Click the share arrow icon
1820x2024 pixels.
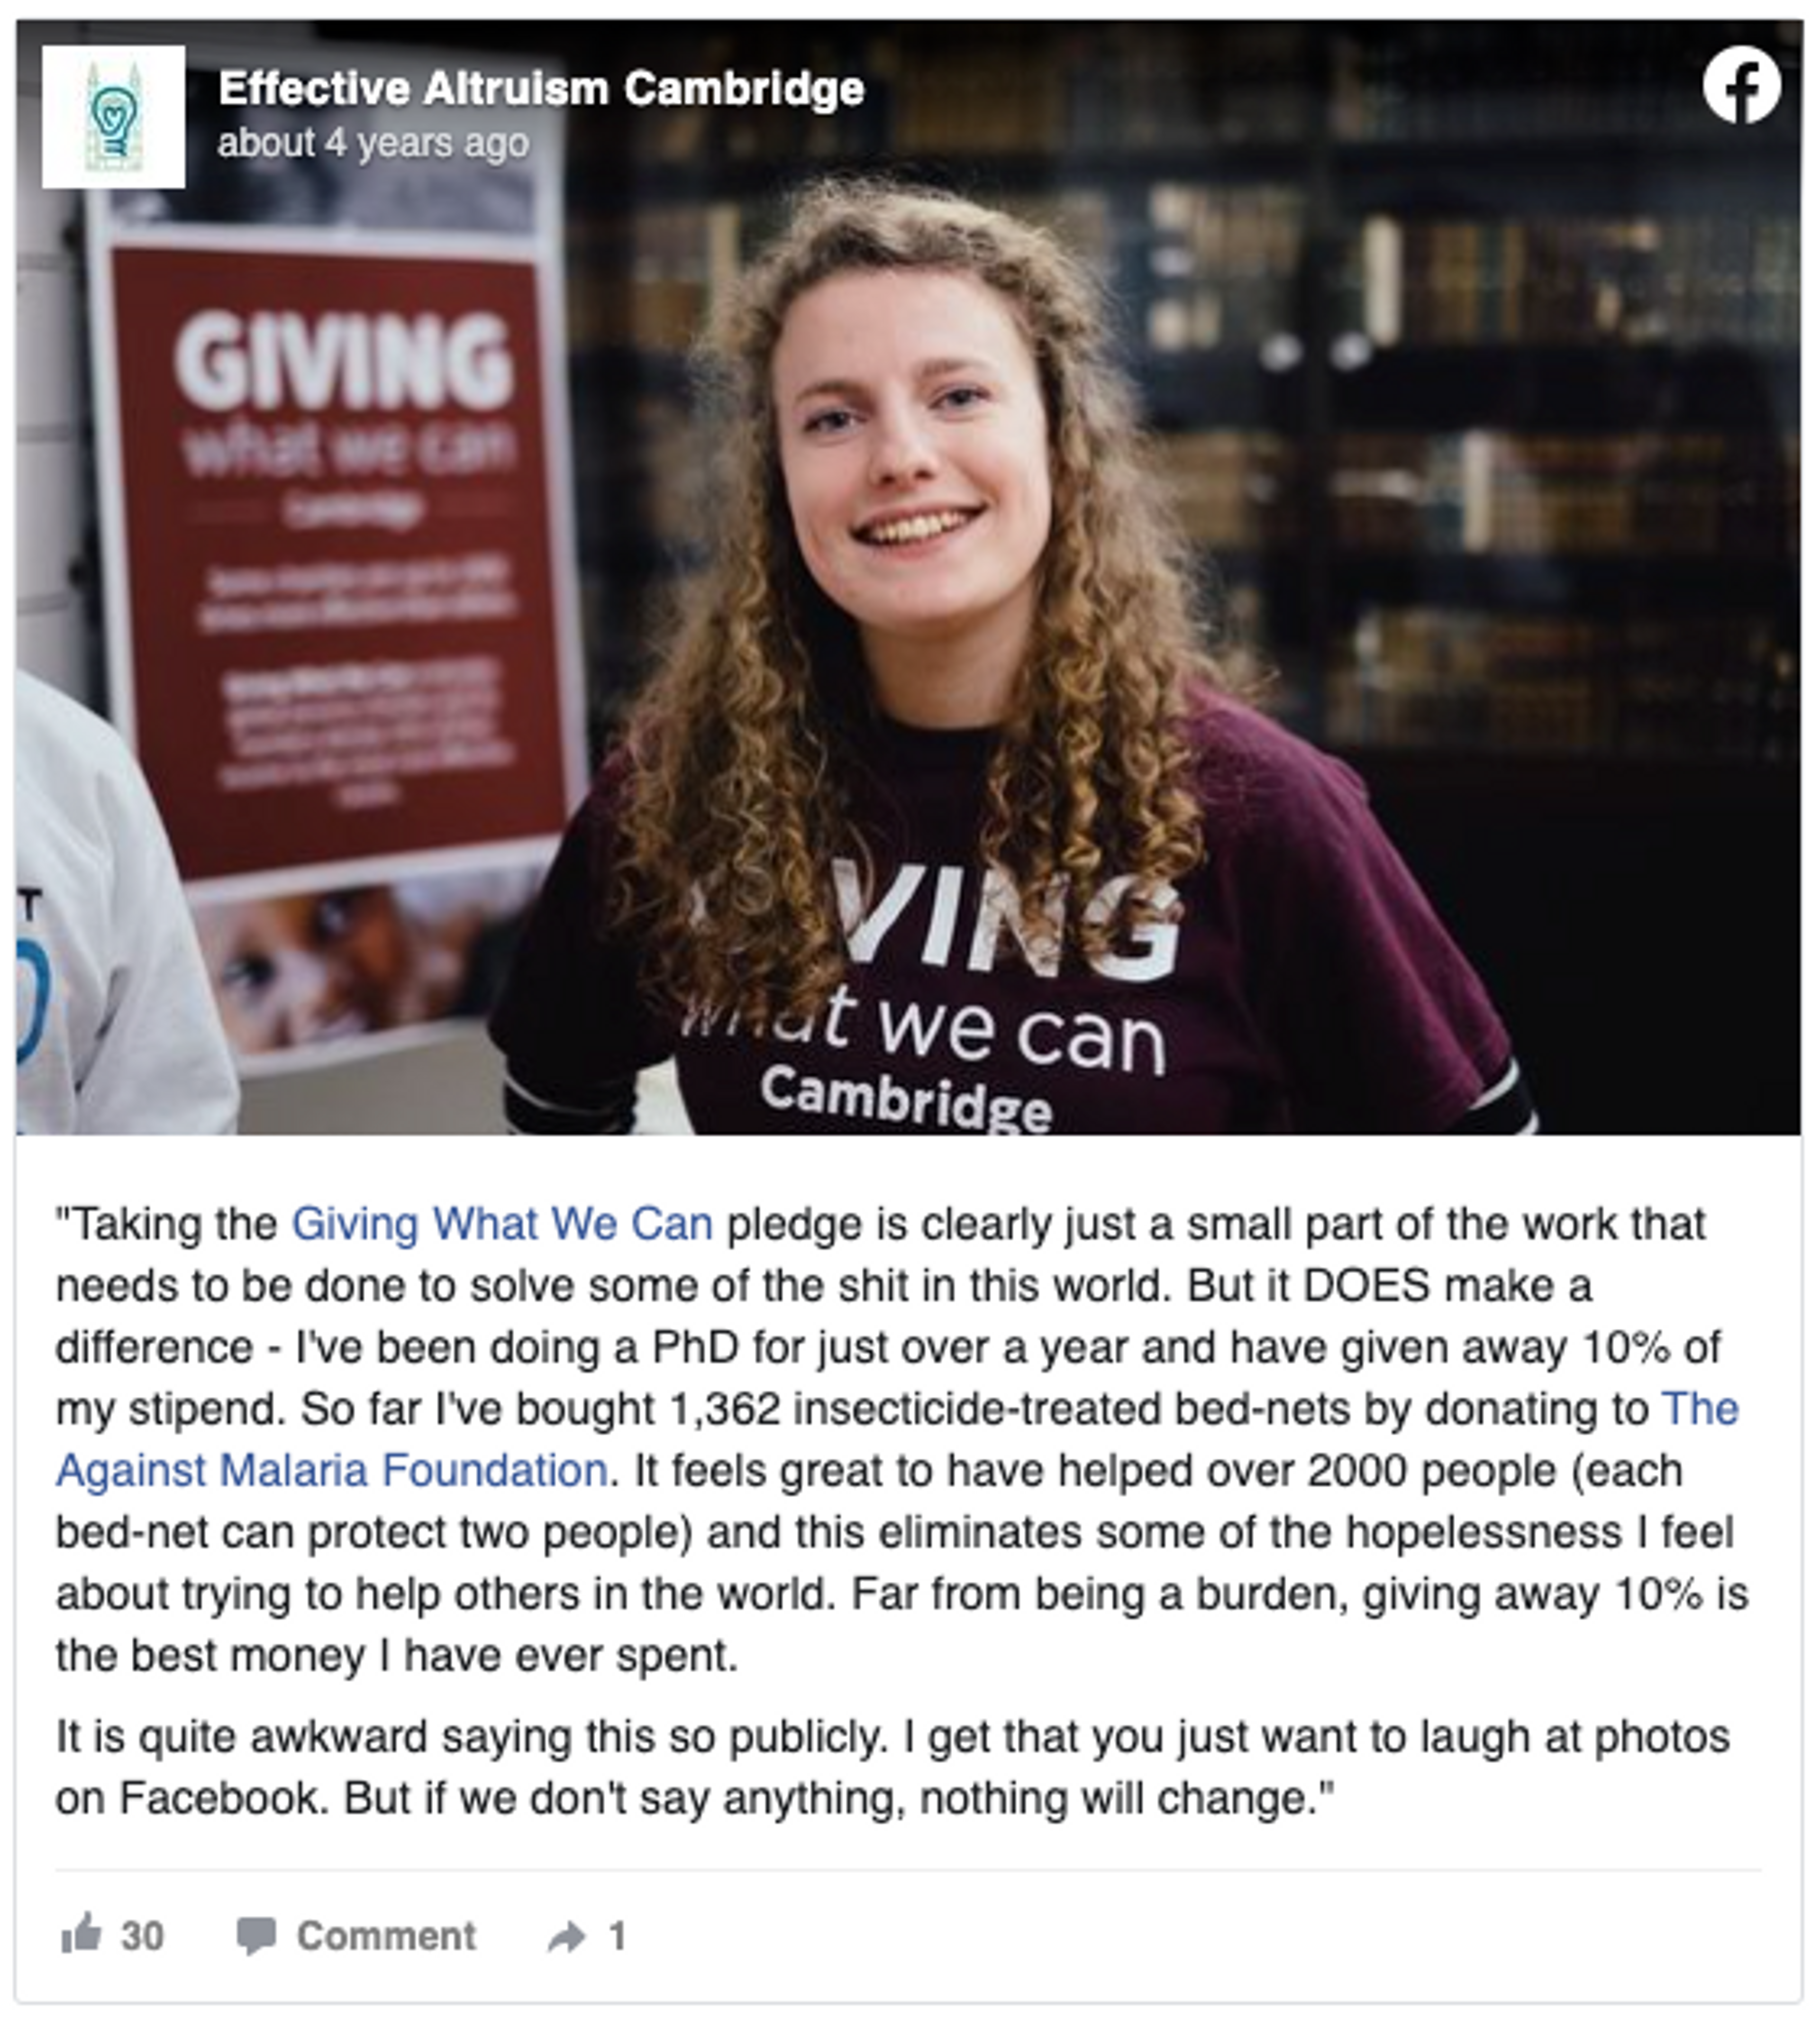click(x=567, y=1937)
